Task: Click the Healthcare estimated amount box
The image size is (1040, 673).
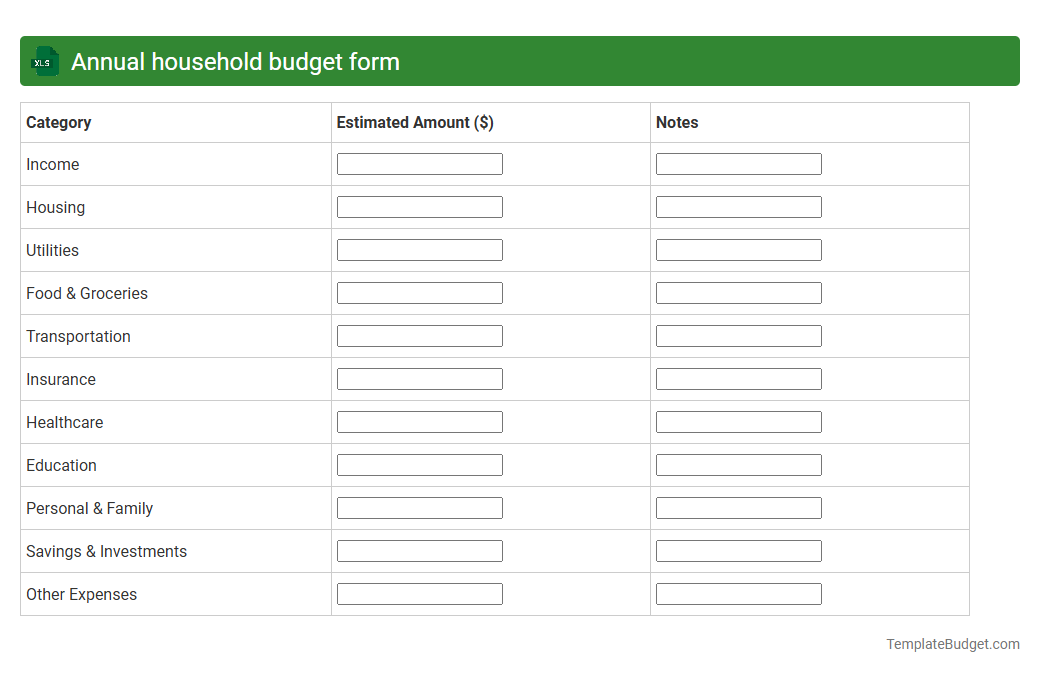Action: click(x=419, y=421)
